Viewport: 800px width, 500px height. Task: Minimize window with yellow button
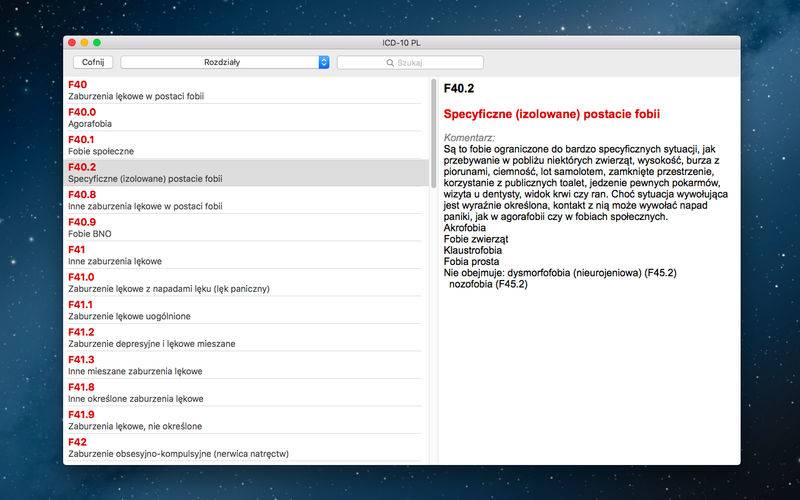84,43
